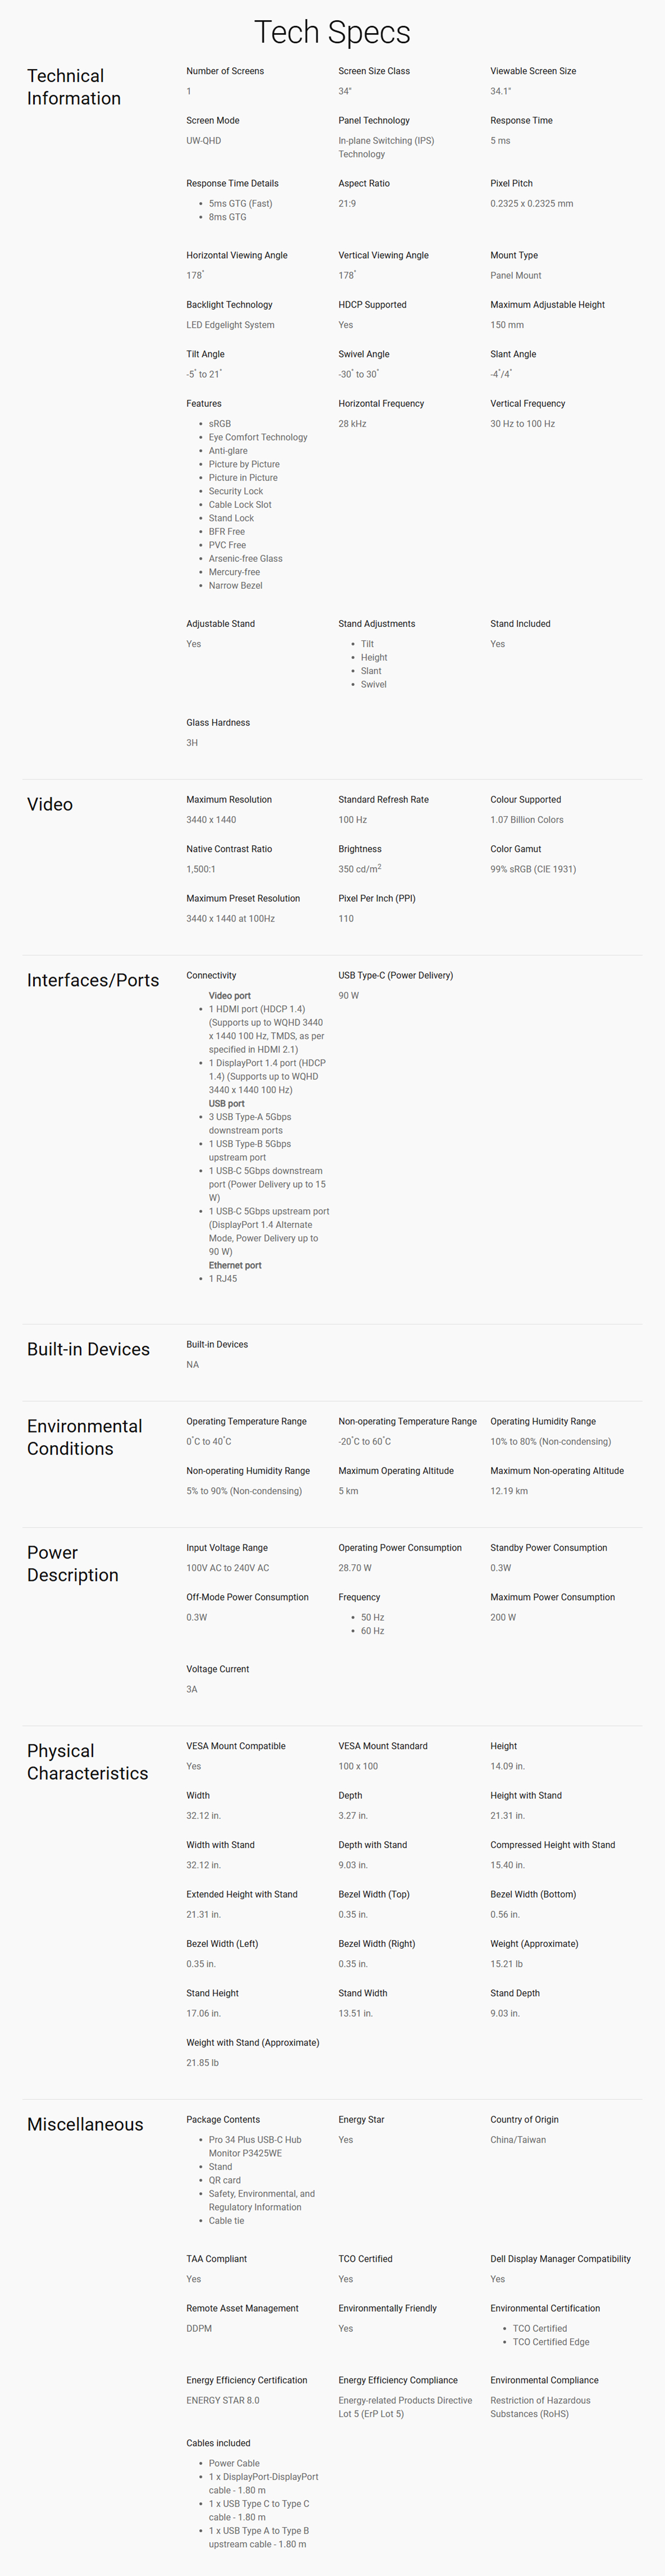The height and width of the screenshot is (2576, 665).
Task: Click the Built-in Devices section heading
Action: [88, 1349]
